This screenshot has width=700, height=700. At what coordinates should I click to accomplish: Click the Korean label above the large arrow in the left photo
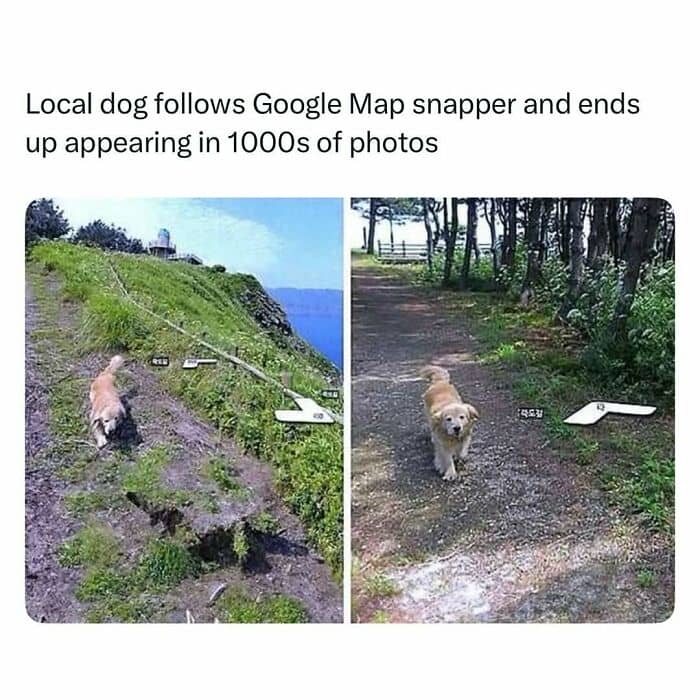click(330, 394)
